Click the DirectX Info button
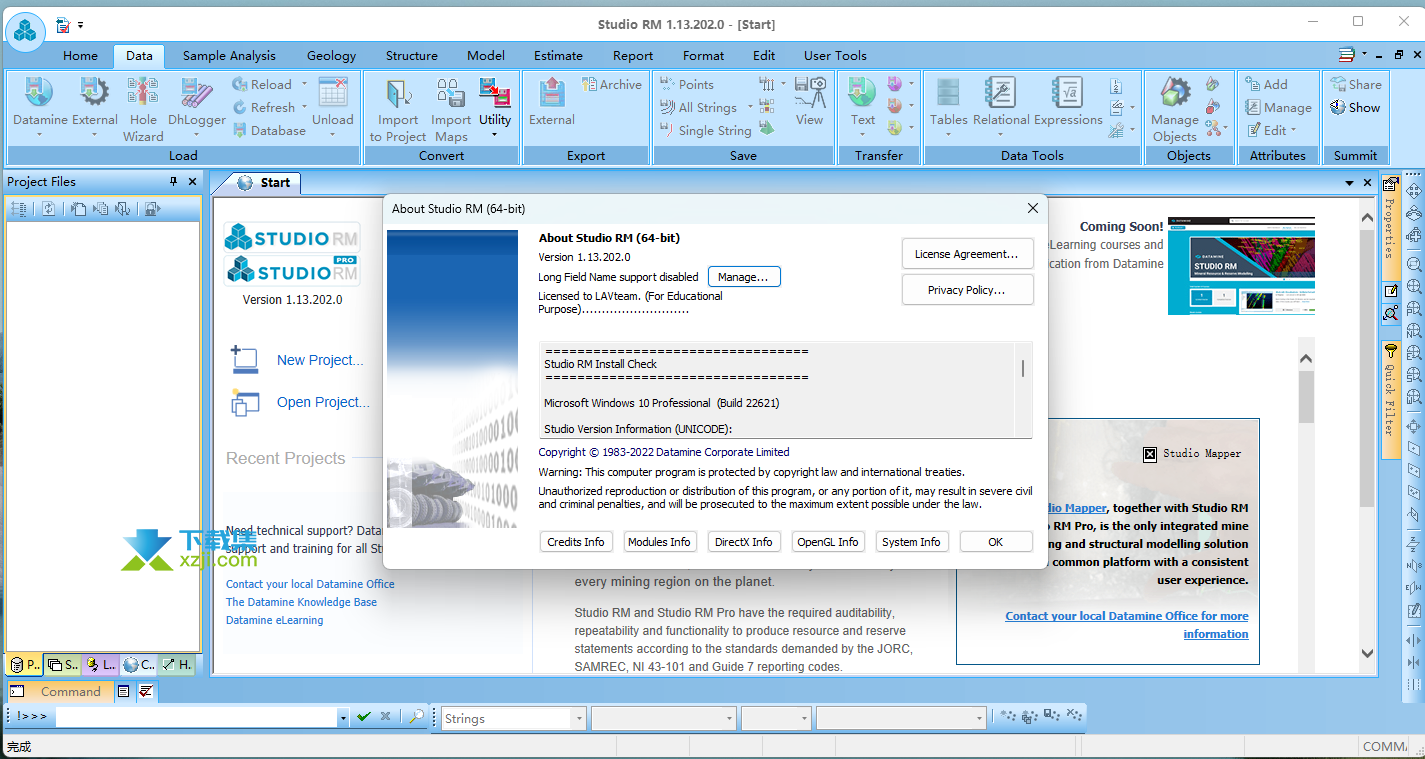1425x759 pixels. point(744,542)
